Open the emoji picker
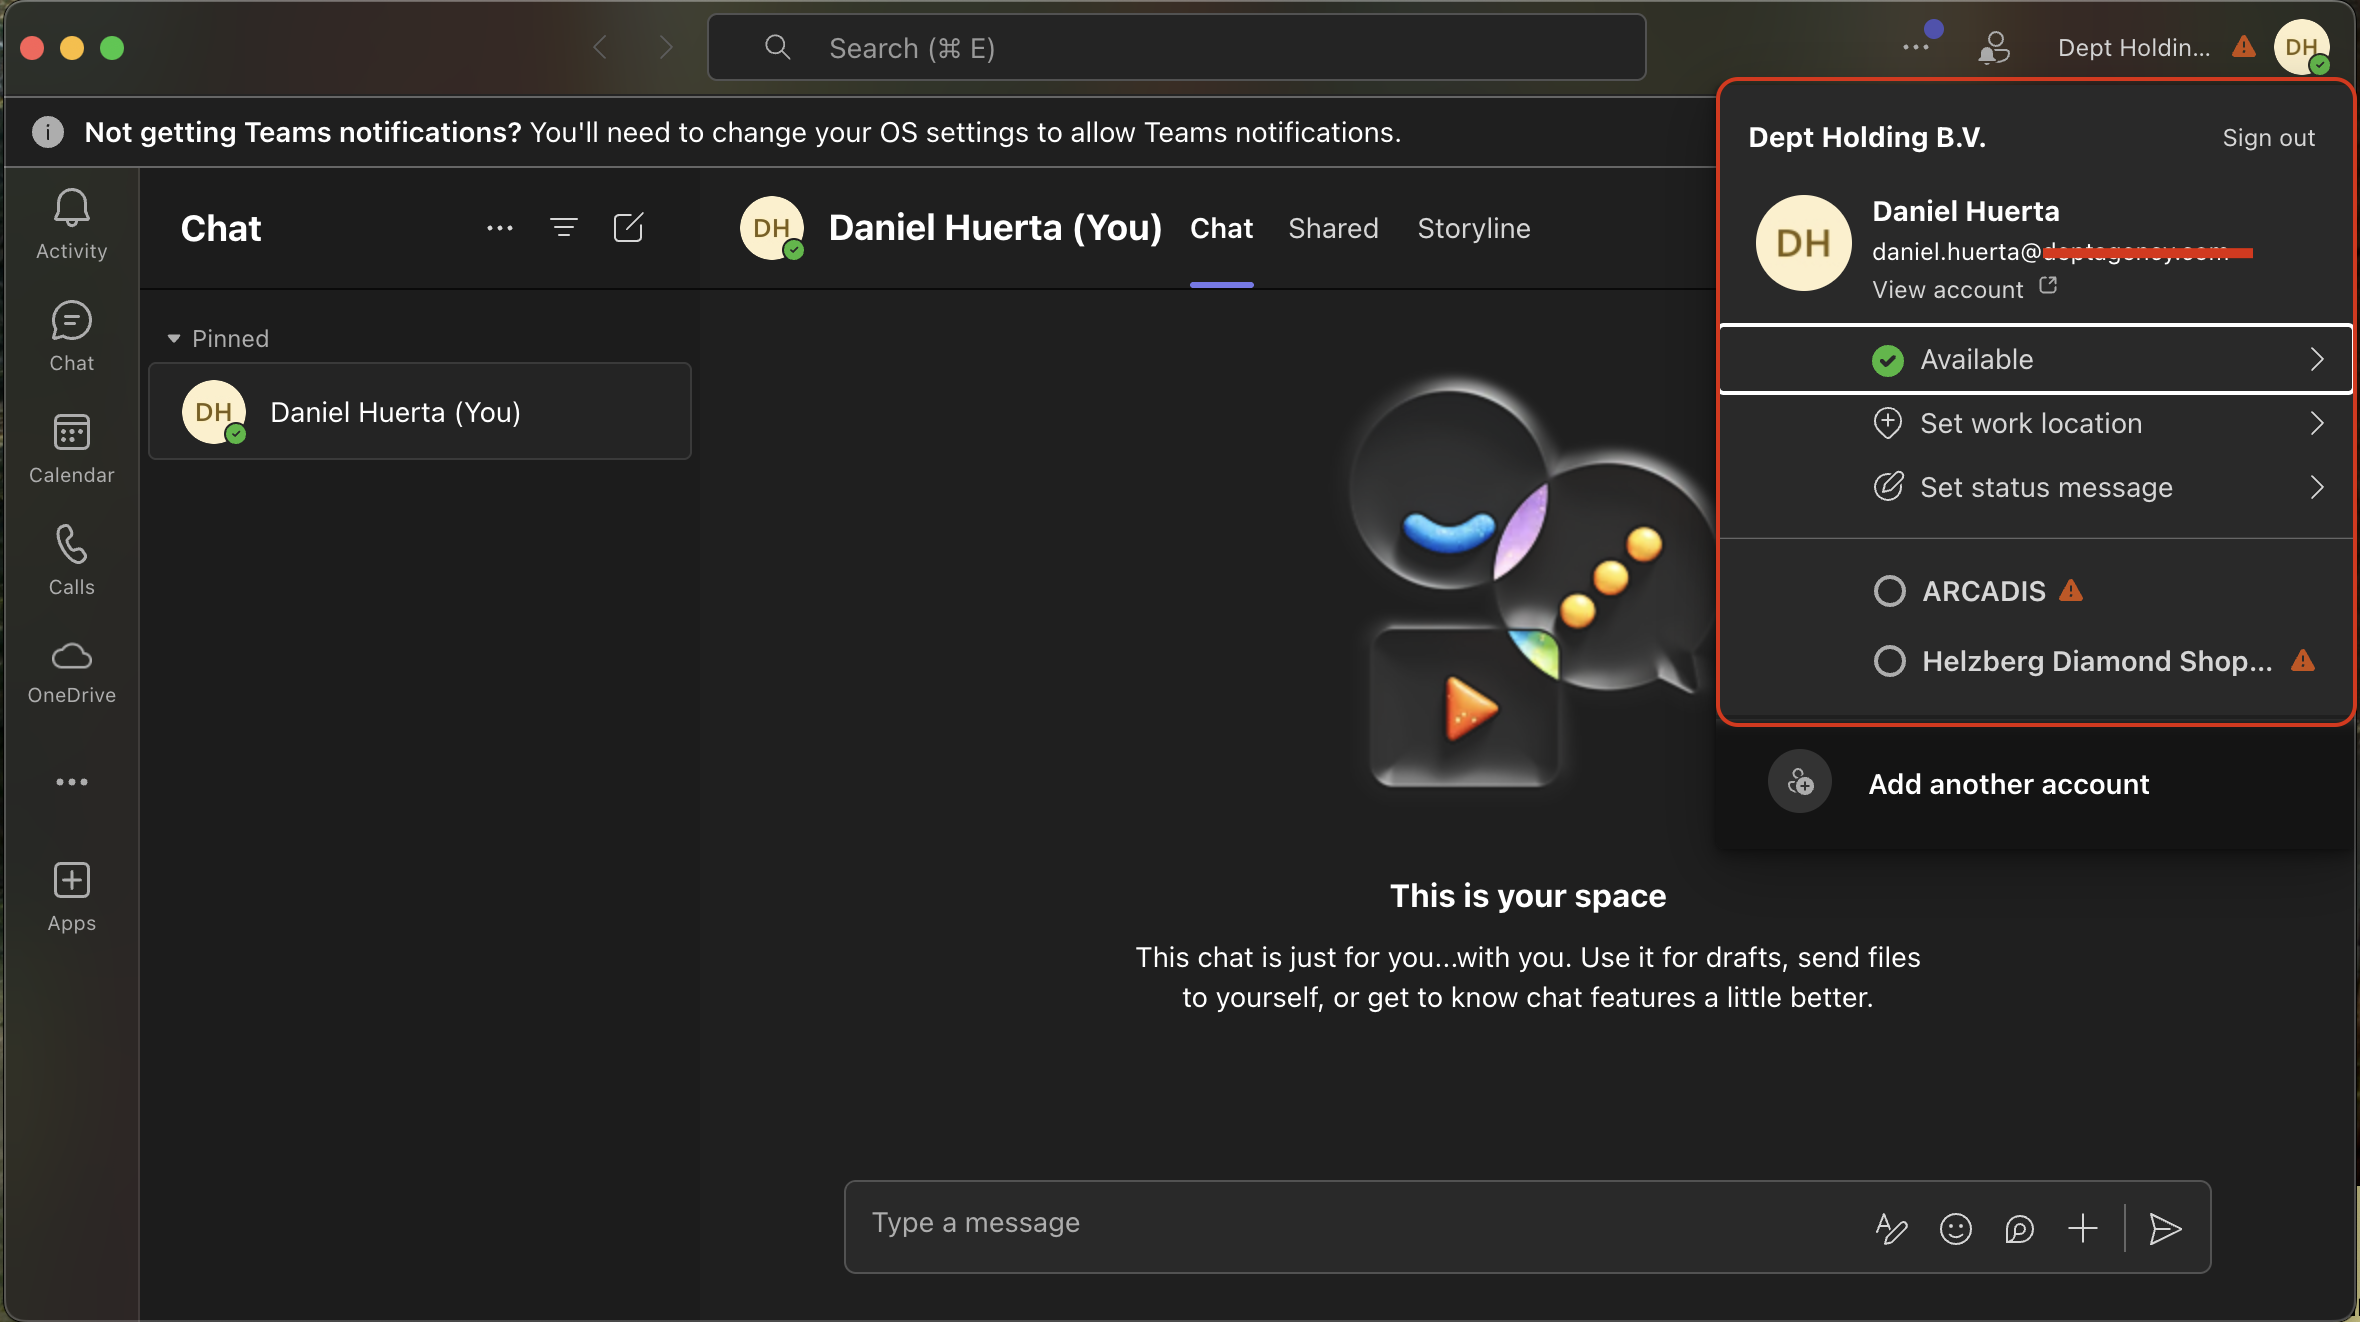 (x=1955, y=1228)
